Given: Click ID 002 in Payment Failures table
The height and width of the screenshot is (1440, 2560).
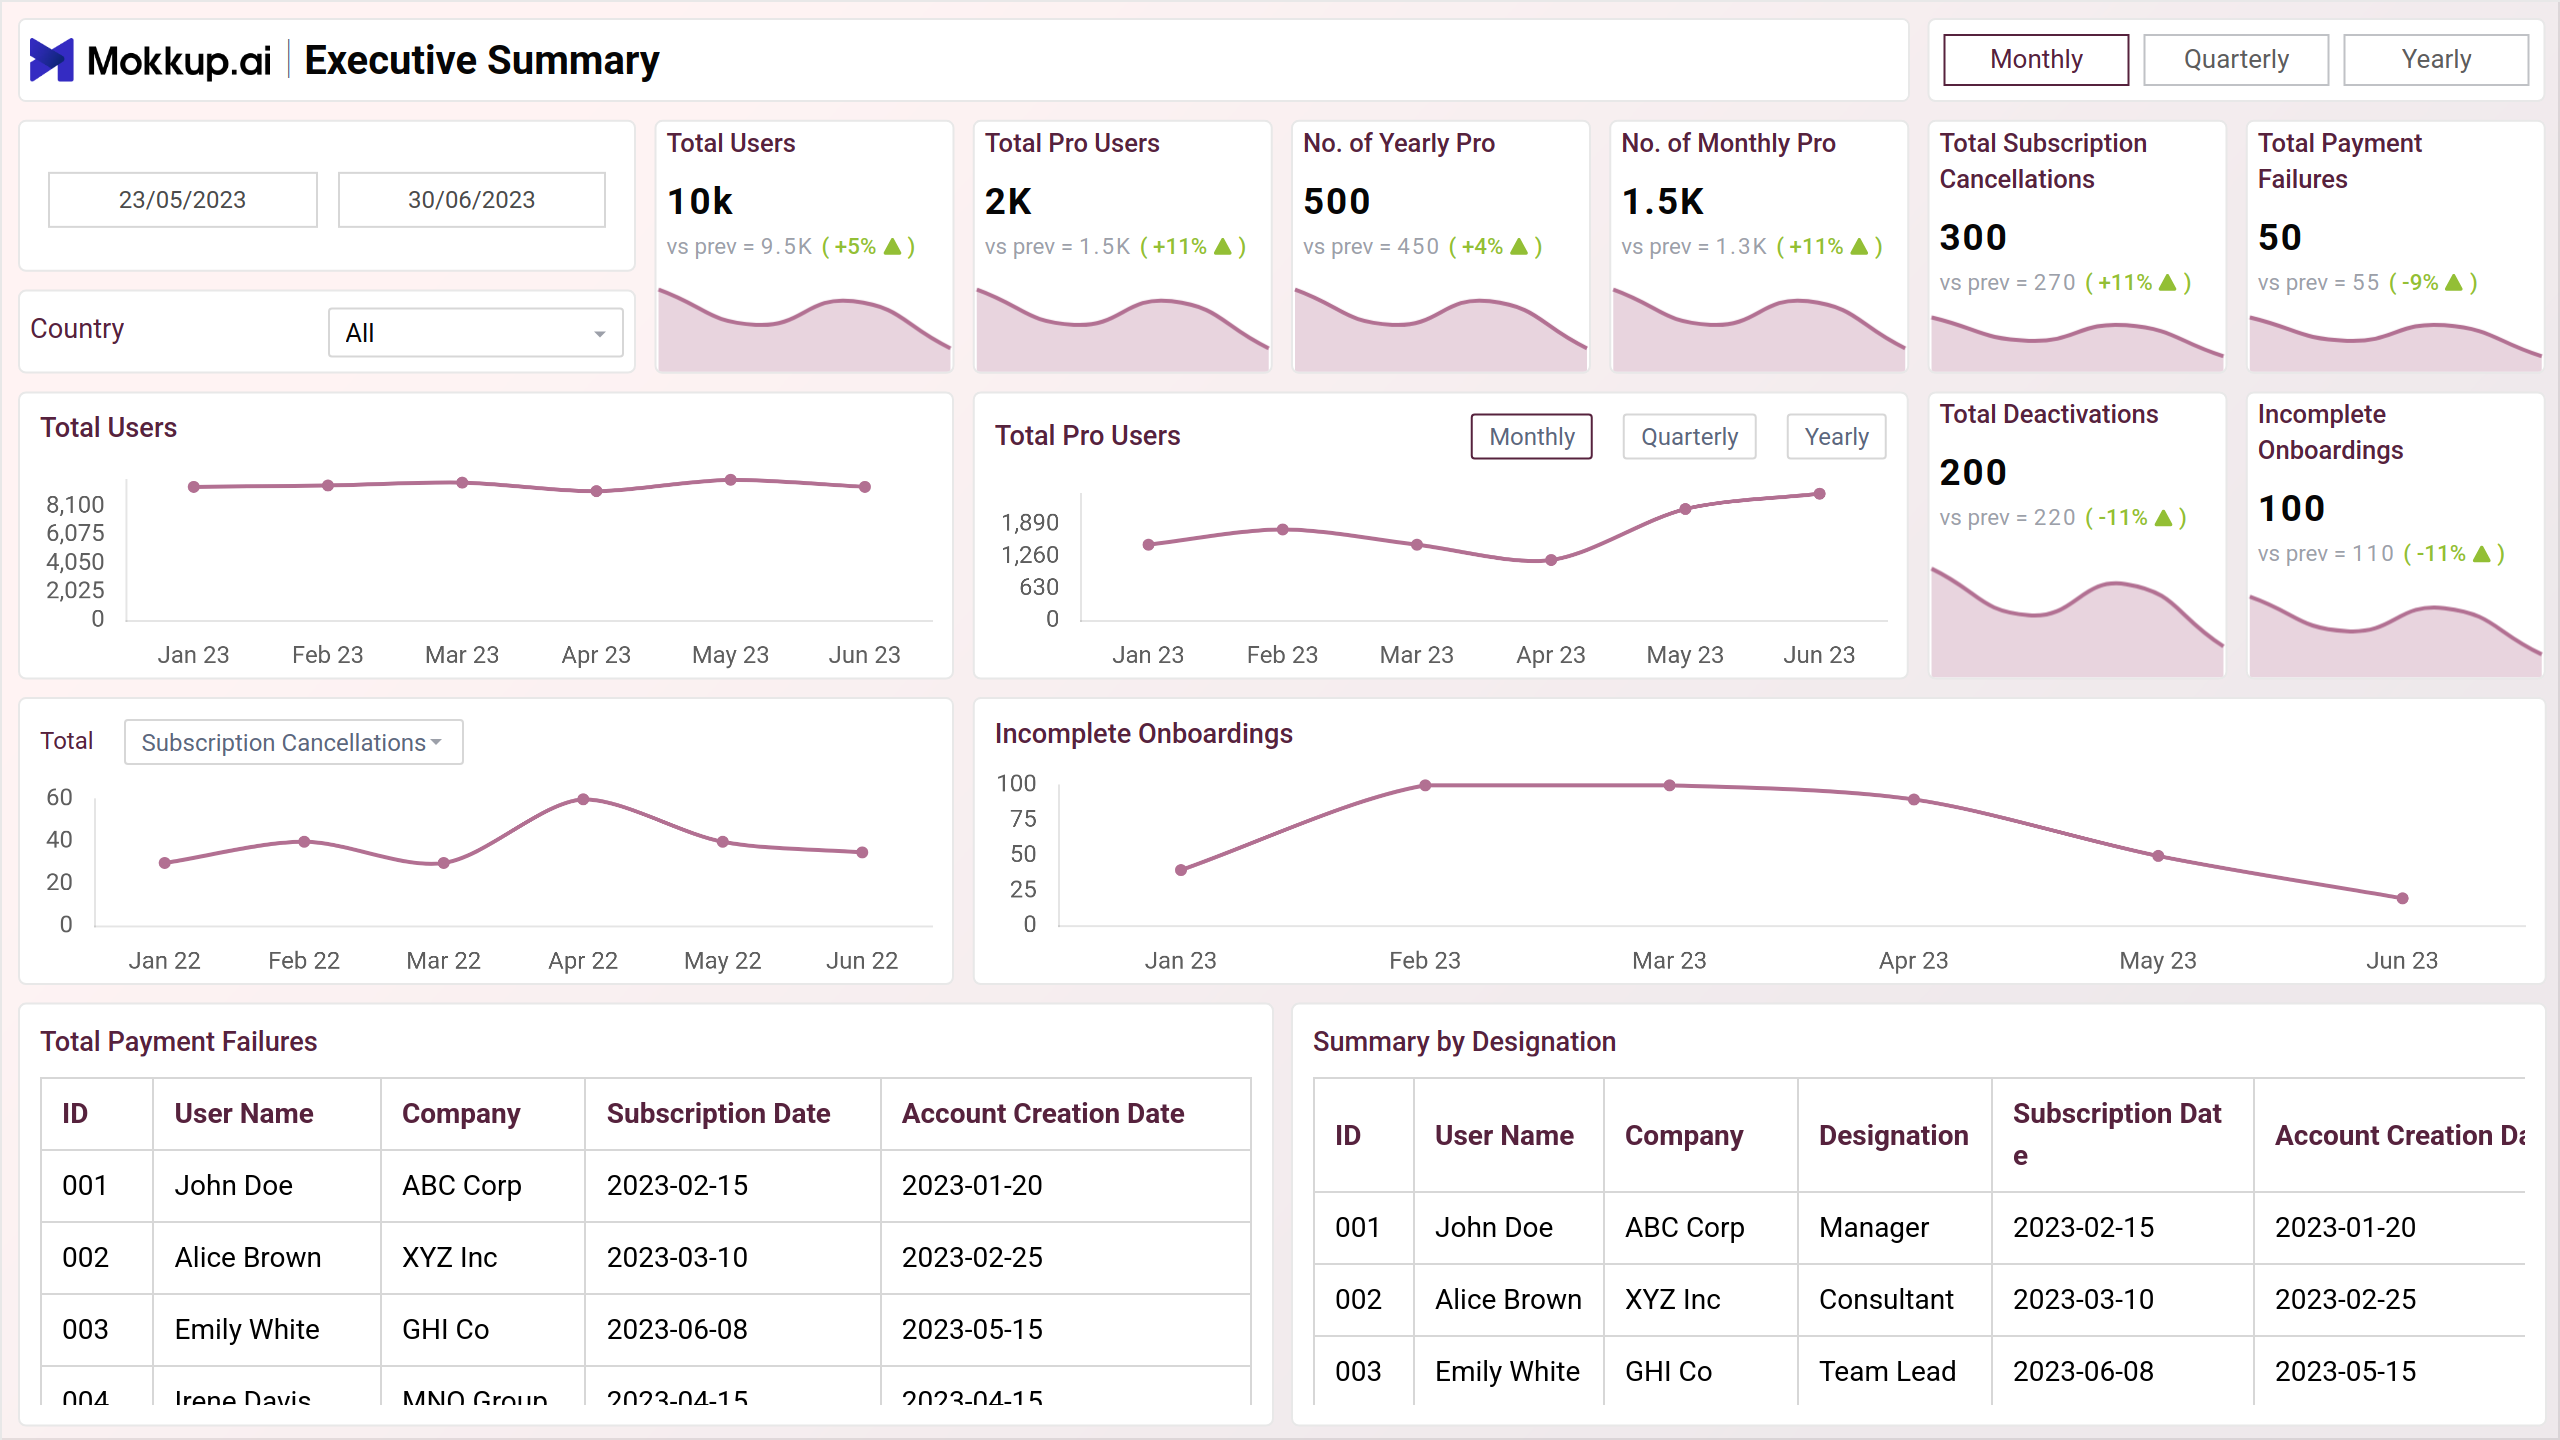Looking at the screenshot, I should point(85,1257).
